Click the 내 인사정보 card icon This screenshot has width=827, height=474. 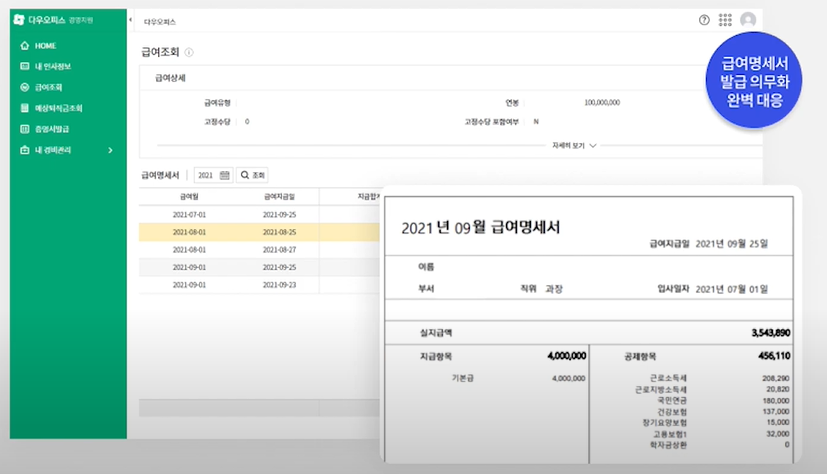(x=24, y=66)
